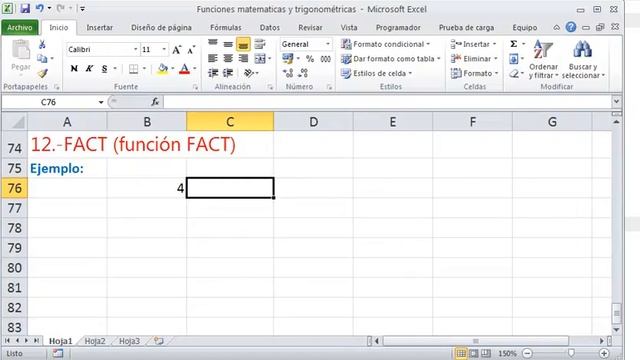The image size is (640, 360).
Task: Toggle italic formatting (K)
Action: 89,69
